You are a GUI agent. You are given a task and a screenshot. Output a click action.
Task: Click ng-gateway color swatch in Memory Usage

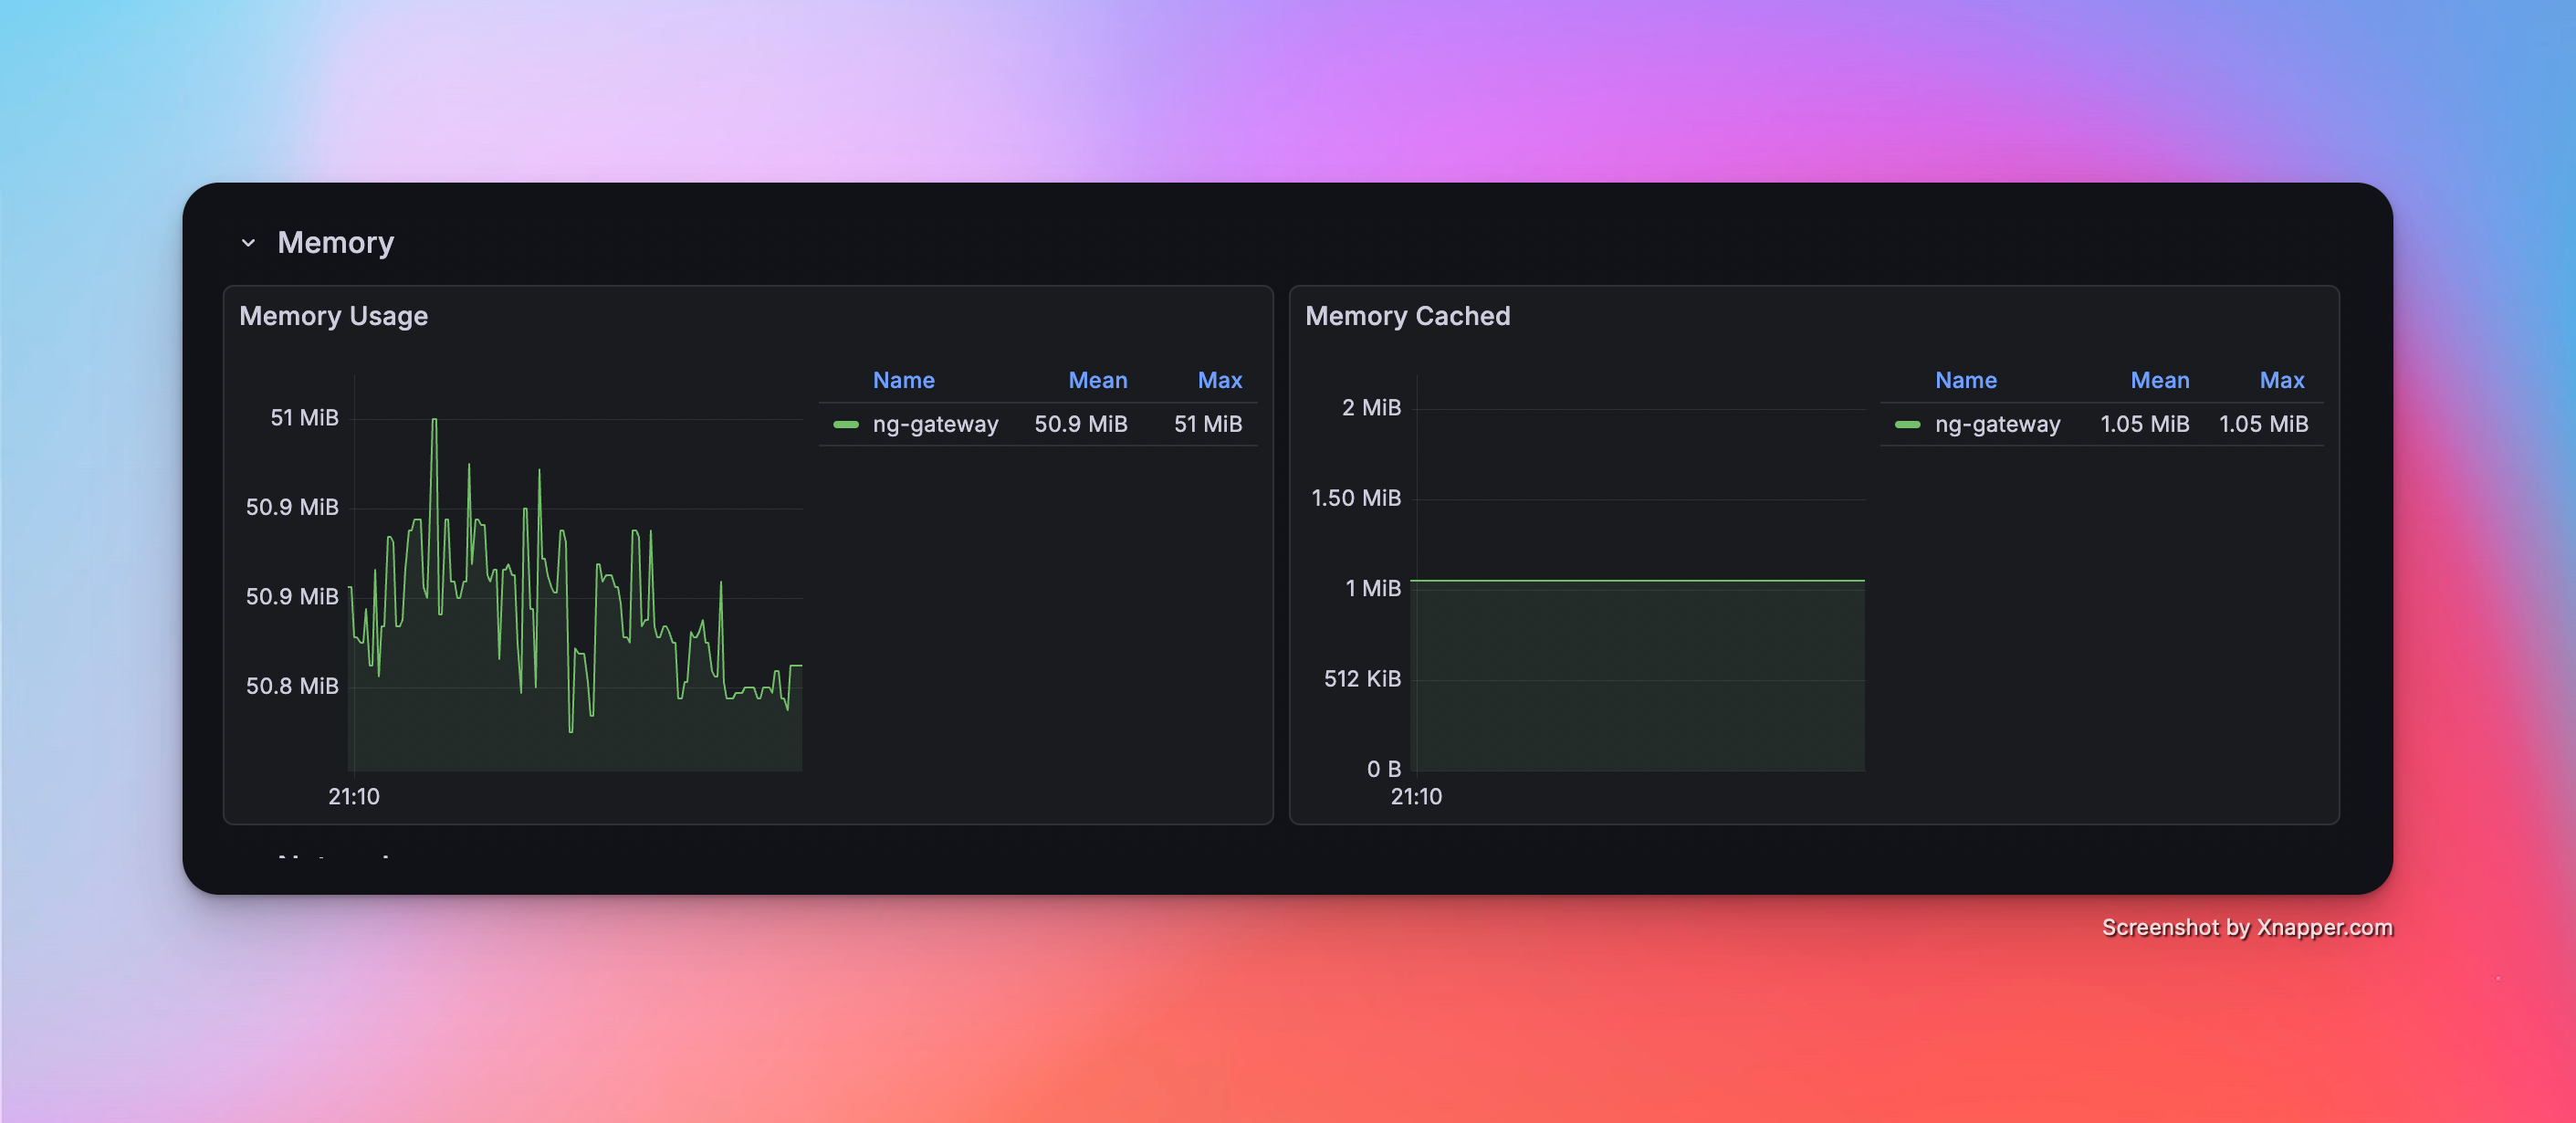point(846,425)
